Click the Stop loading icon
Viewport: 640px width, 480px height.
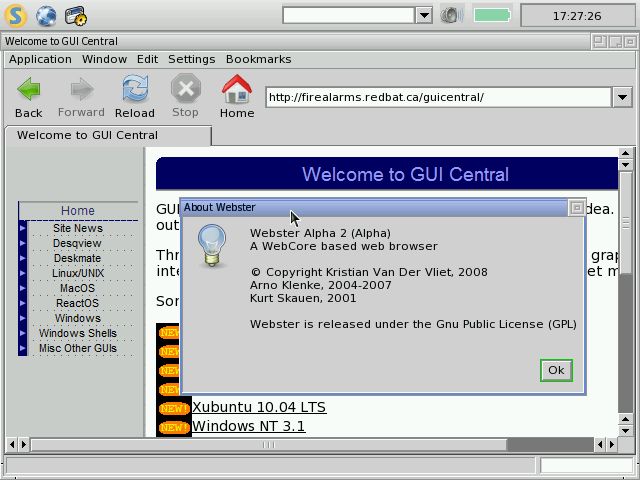(x=186, y=88)
